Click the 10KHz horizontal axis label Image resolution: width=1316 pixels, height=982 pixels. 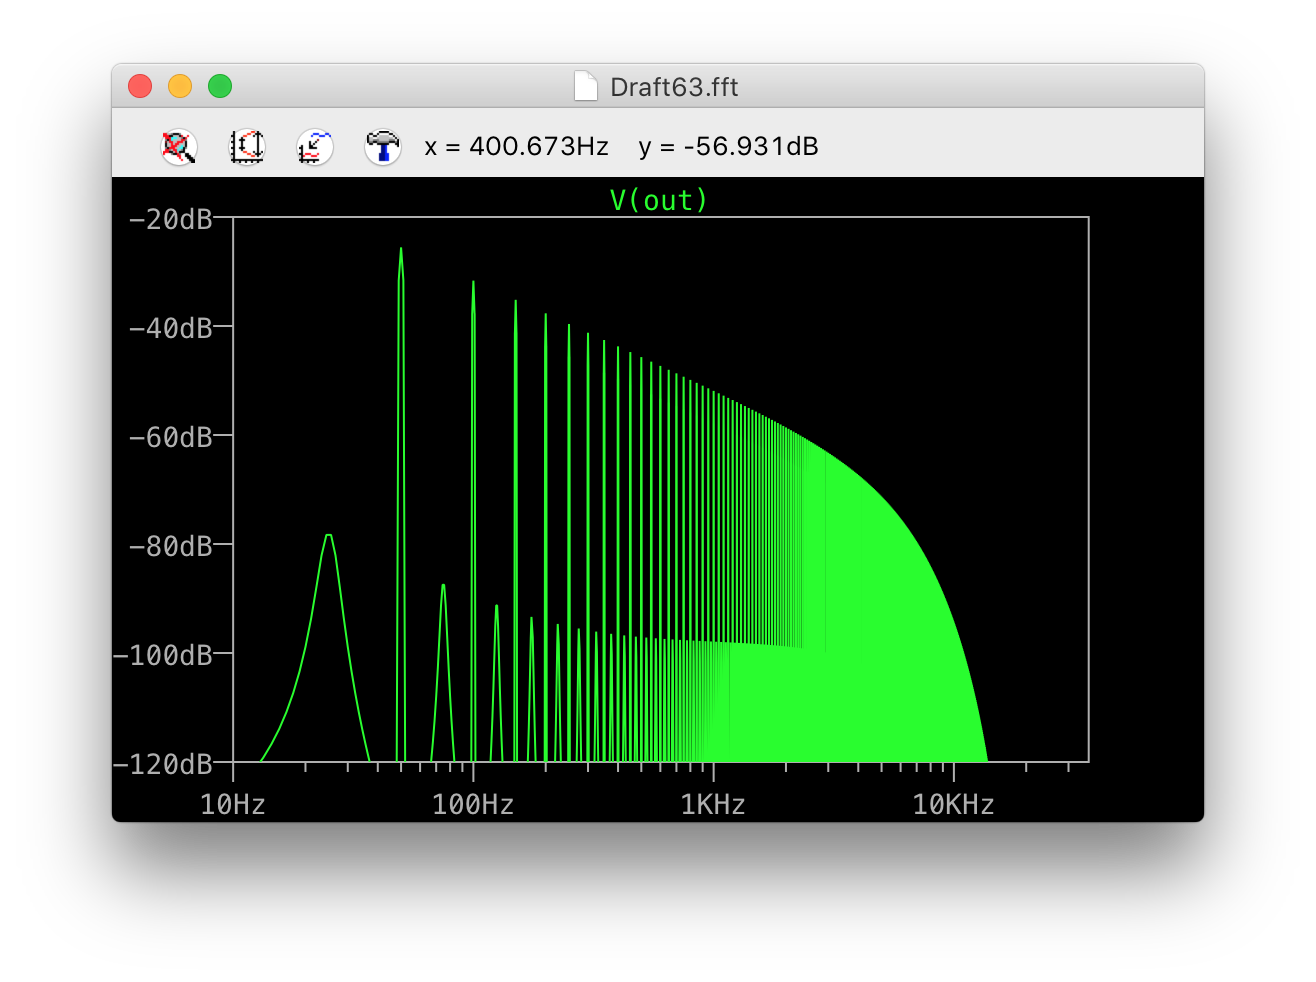click(953, 804)
